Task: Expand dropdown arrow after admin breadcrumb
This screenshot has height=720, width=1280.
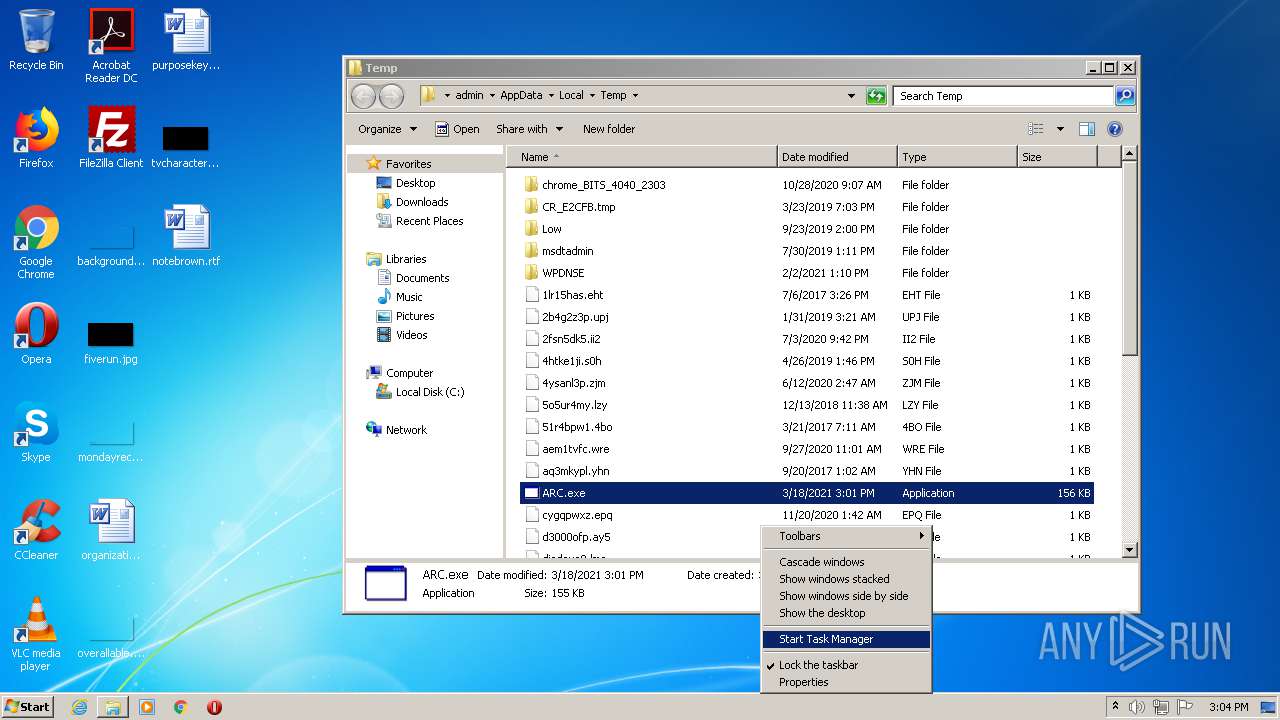Action: point(491,96)
